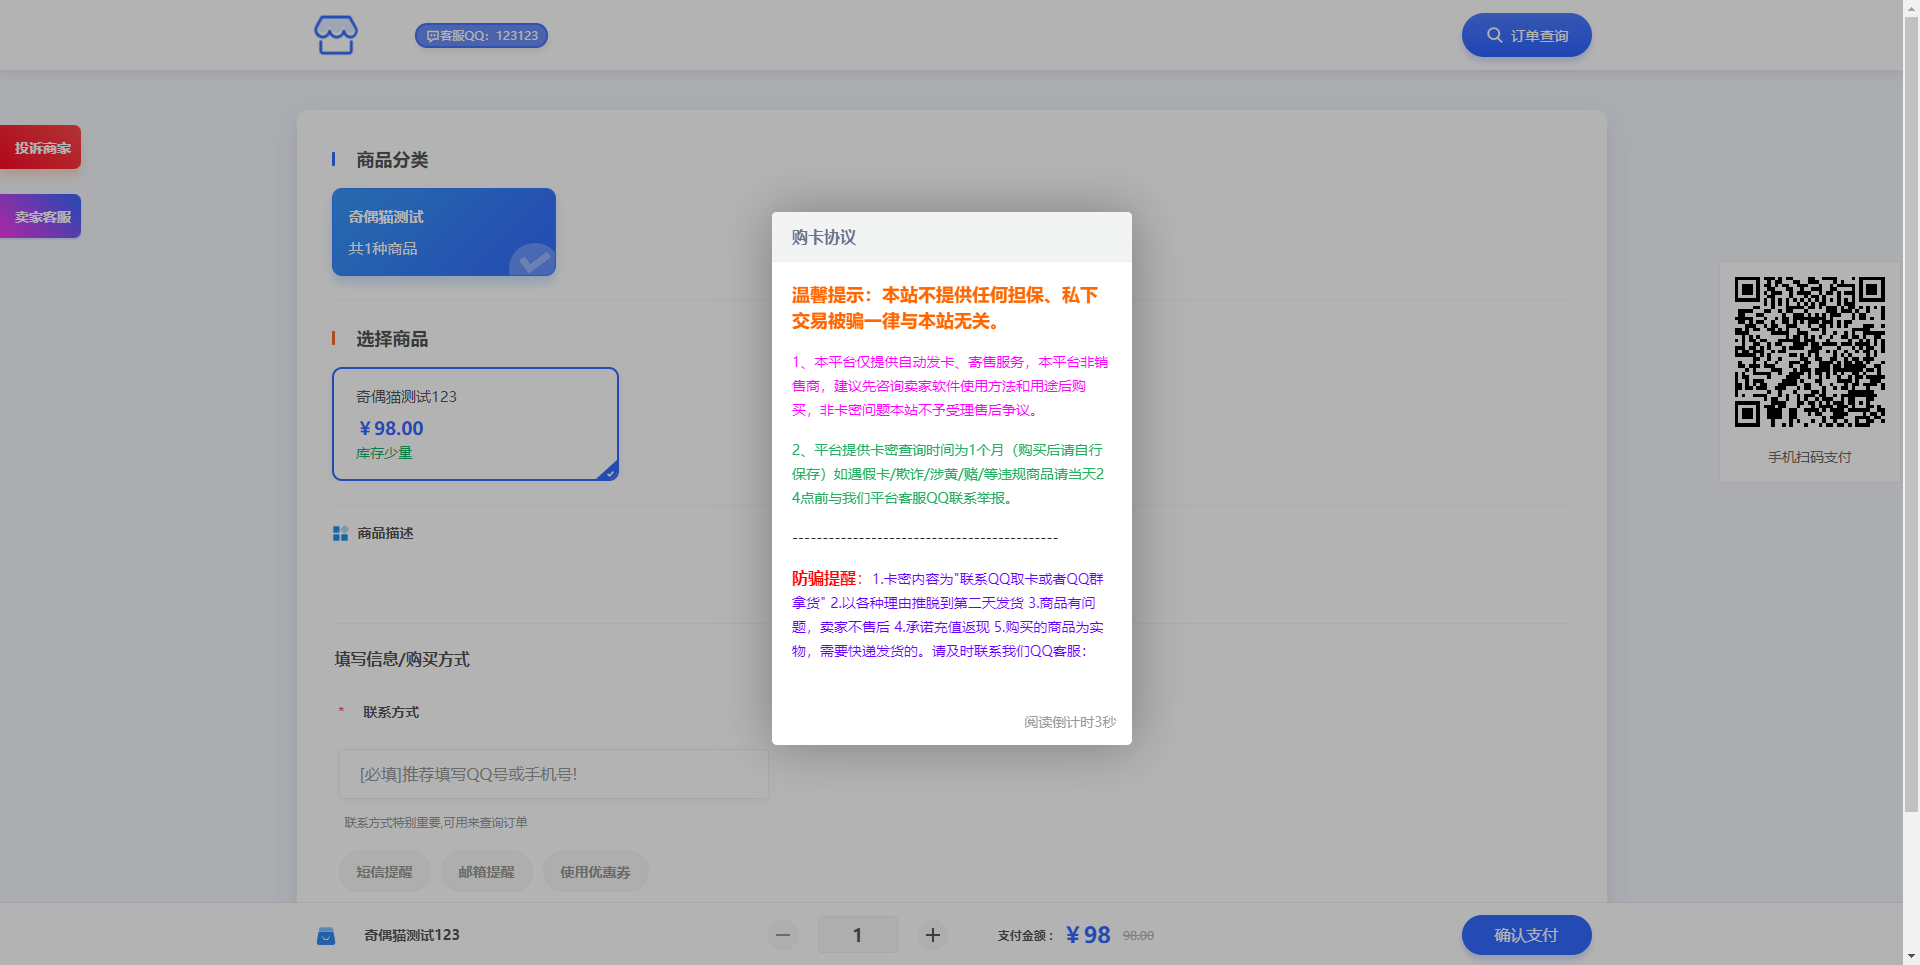Open the 客服QQ: 123123 badge

pyautogui.click(x=481, y=35)
